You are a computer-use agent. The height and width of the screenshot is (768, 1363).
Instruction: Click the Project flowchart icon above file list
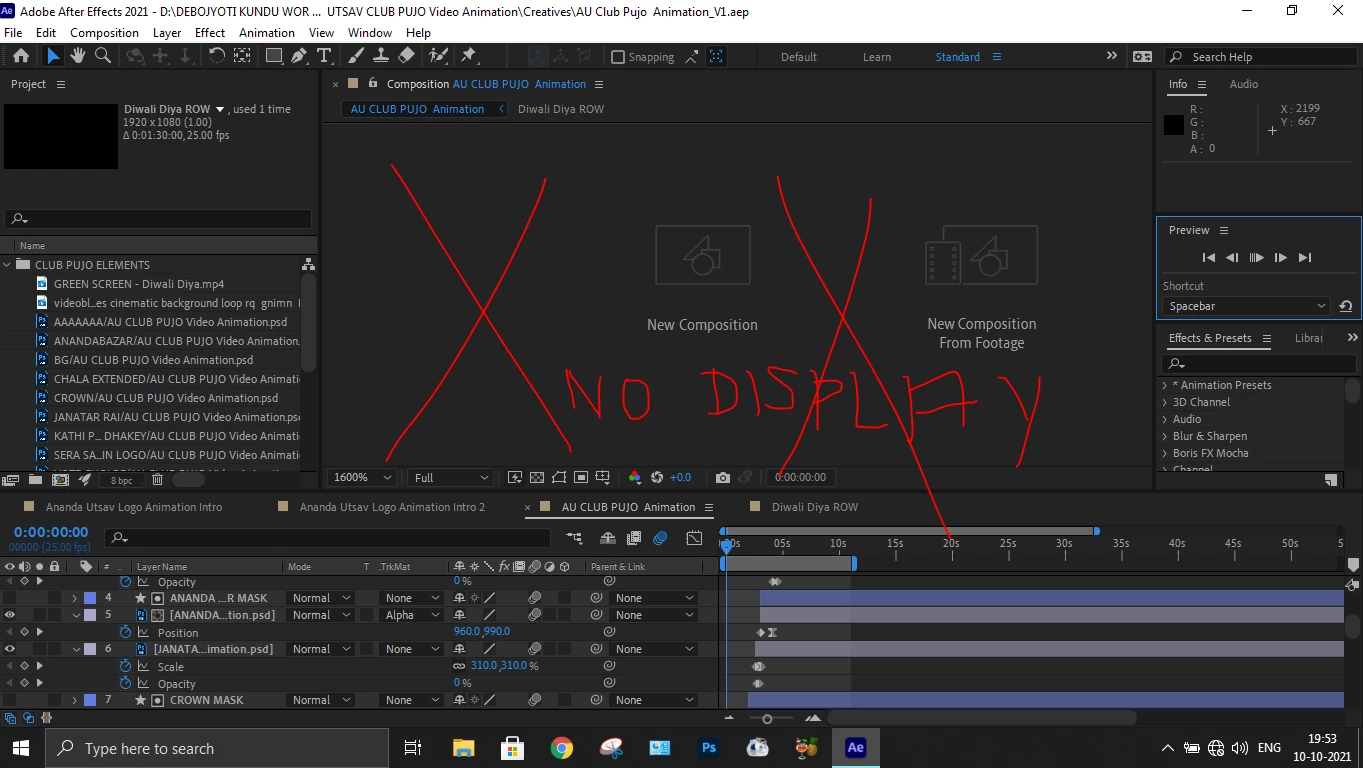[308, 264]
